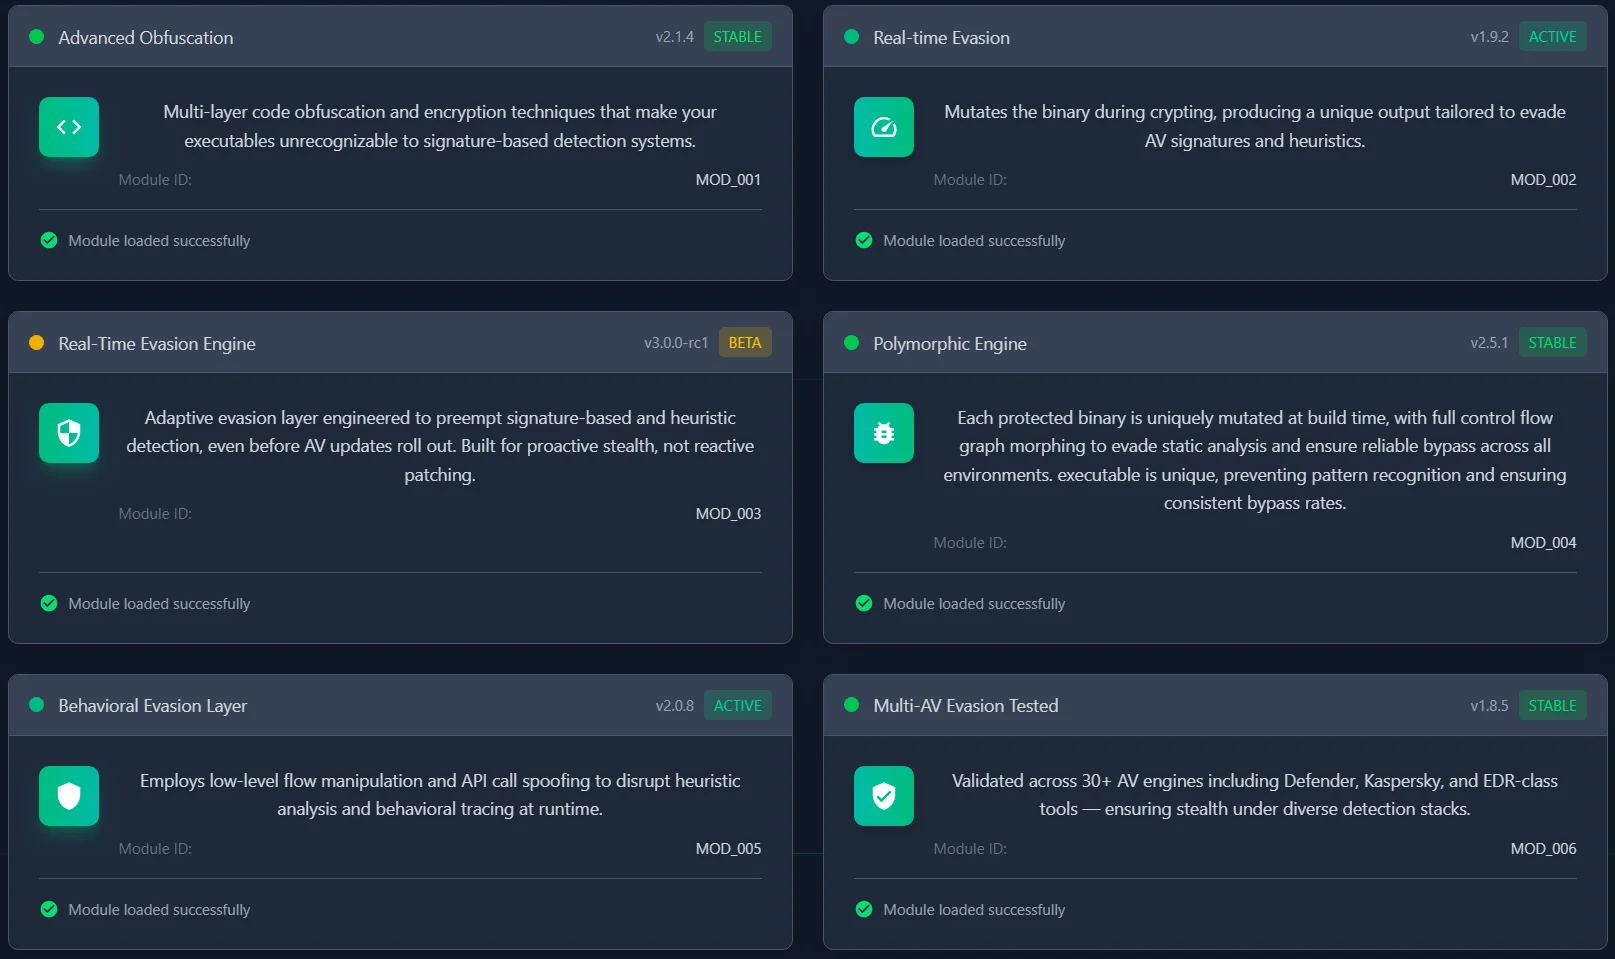The image size is (1615, 959).
Task: Click the ACTIVE badge on Real-time Evasion
Action: [1553, 37]
